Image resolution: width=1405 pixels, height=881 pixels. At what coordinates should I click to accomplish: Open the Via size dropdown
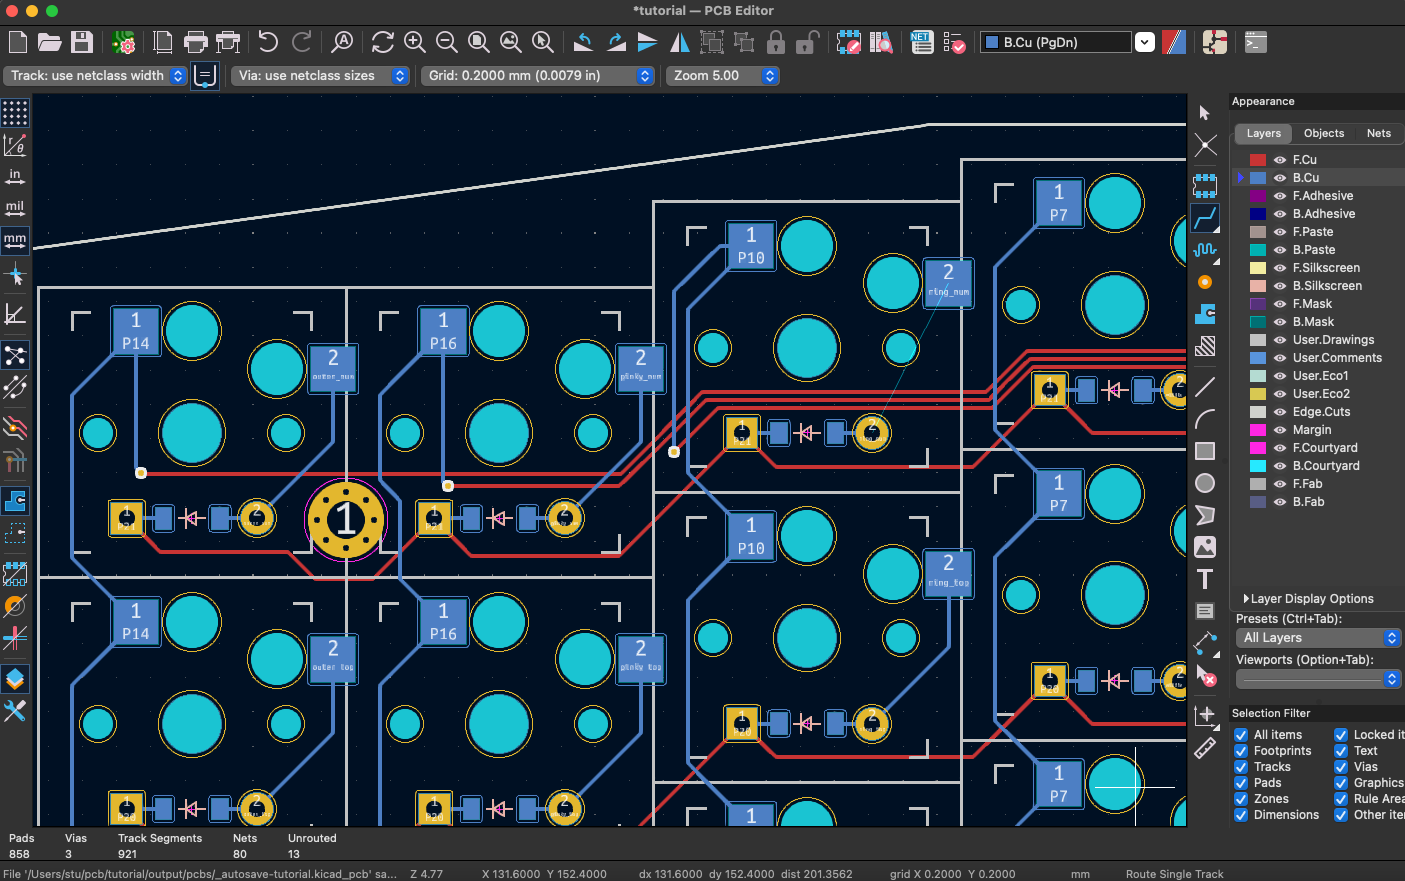click(398, 75)
